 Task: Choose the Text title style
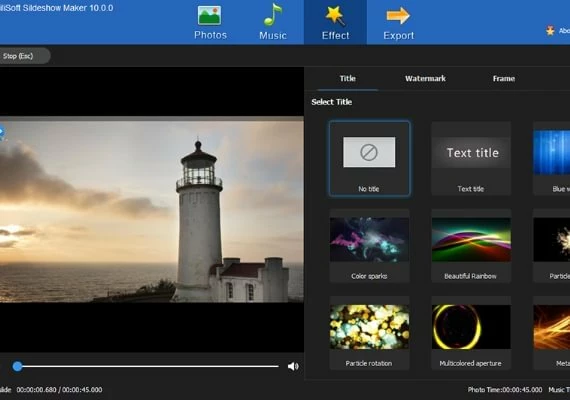click(x=471, y=159)
